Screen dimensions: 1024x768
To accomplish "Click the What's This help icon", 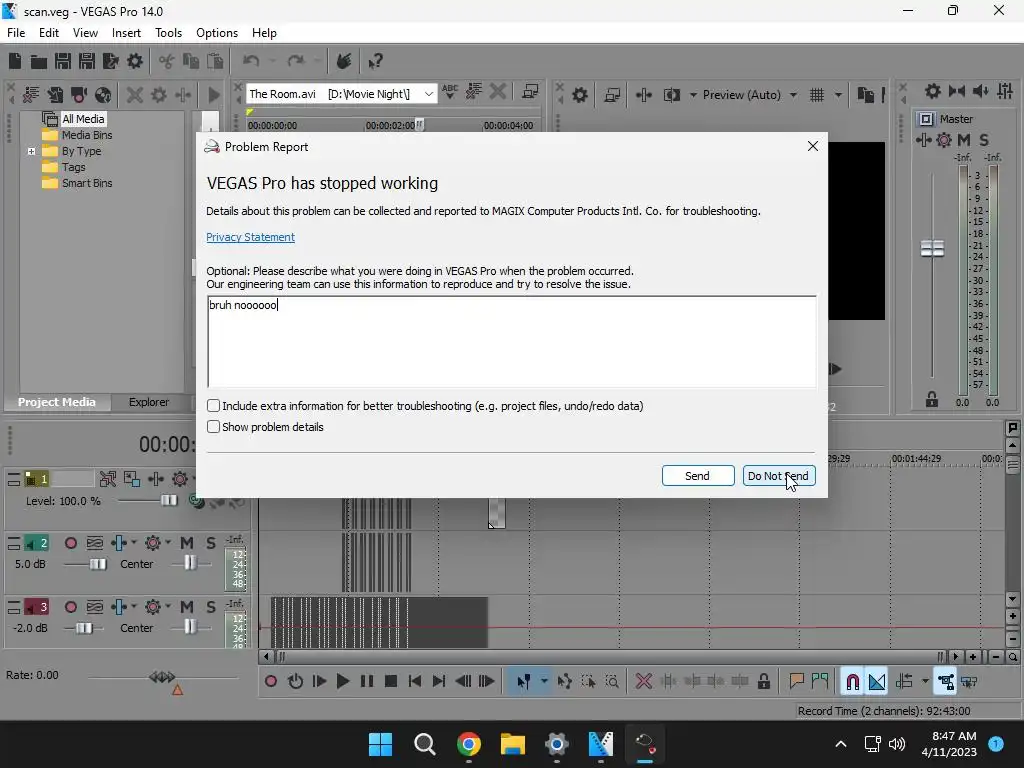I will (375, 61).
